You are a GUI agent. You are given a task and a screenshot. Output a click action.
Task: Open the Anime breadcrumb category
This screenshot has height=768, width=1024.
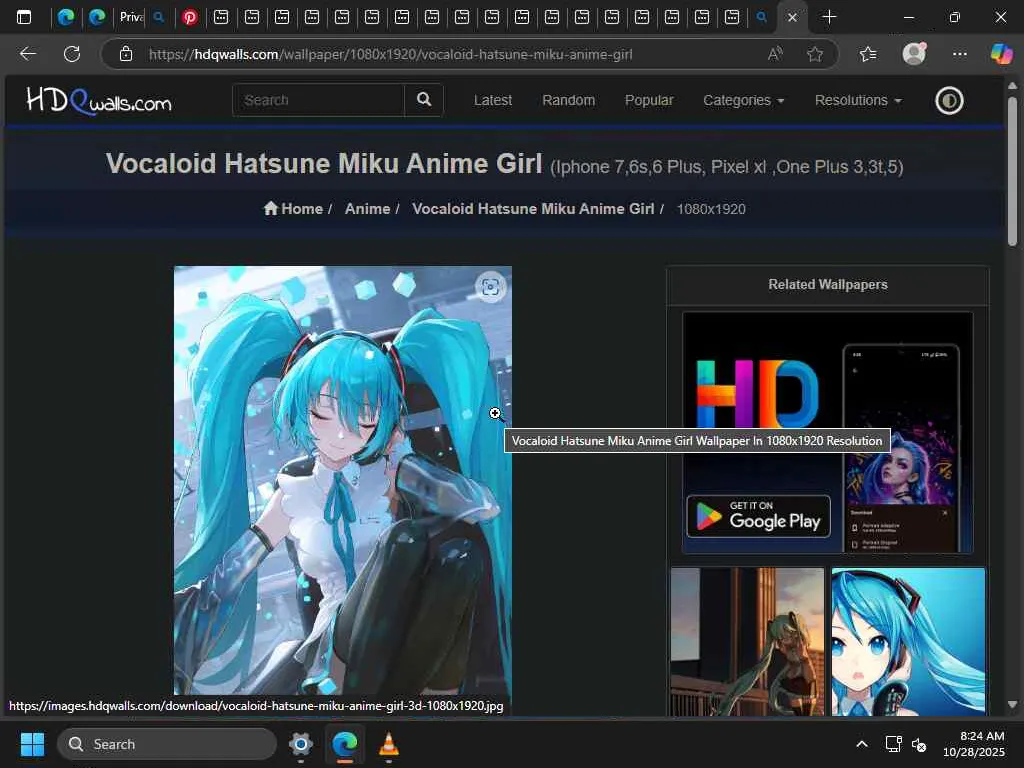[367, 209]
